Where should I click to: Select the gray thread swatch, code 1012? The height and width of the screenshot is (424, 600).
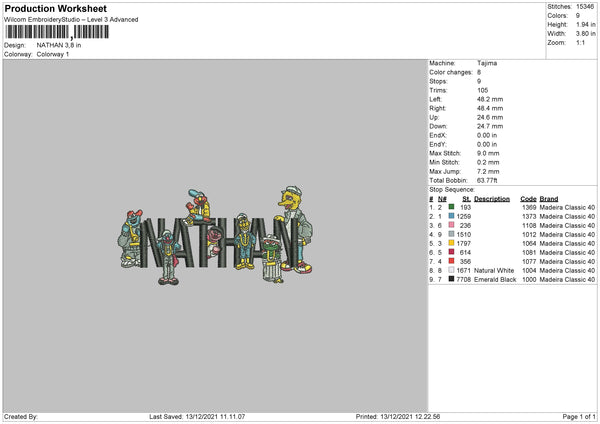pyautogui.click(x=452, y=234)
